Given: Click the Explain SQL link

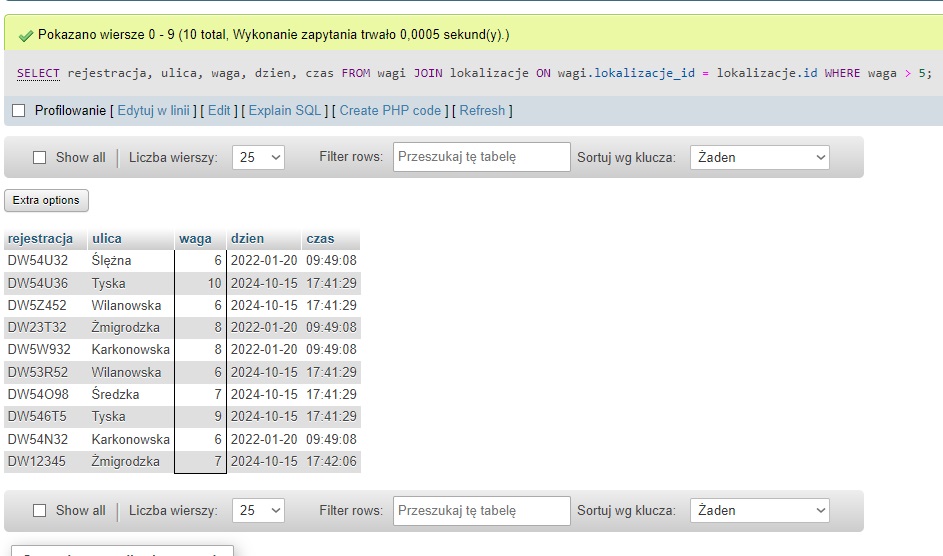Looking at the screenshot, I should [285, 110].
